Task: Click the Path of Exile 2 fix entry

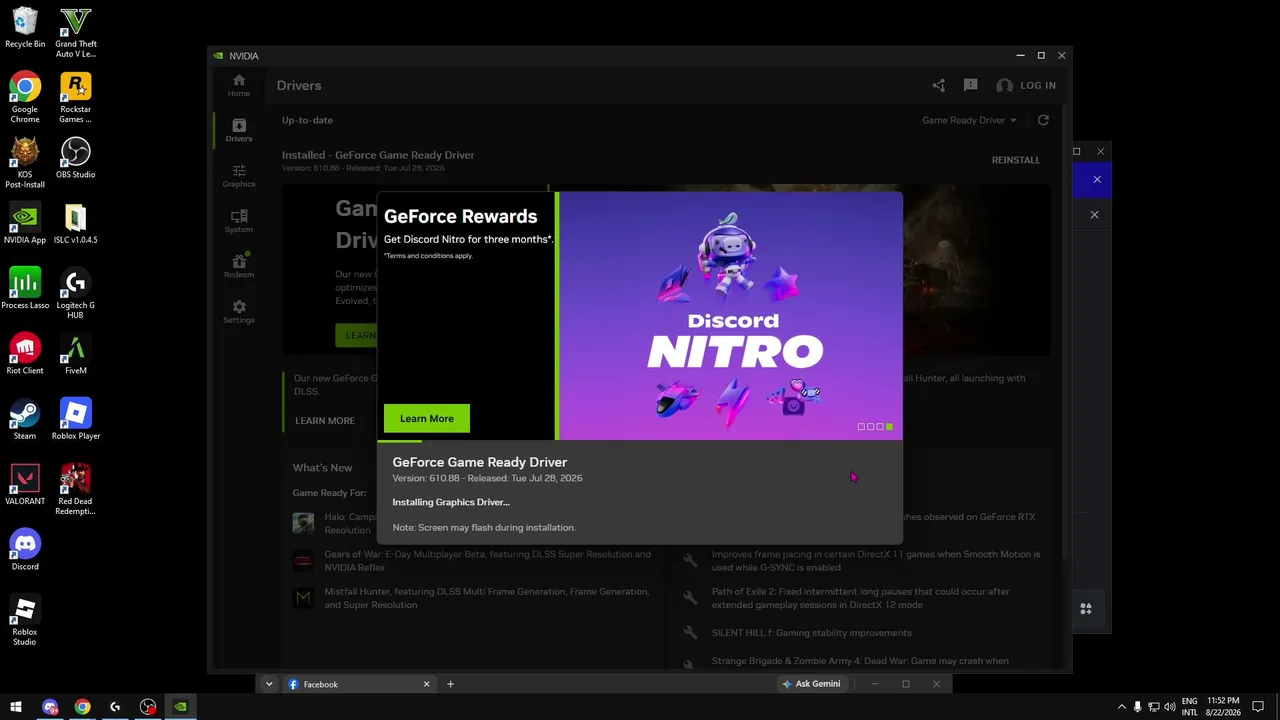Action: (860, 598)
